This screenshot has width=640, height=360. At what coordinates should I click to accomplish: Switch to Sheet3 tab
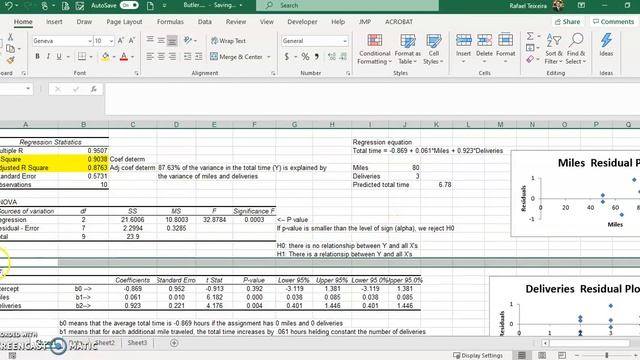pyautogui.click(x=137, y=342)
